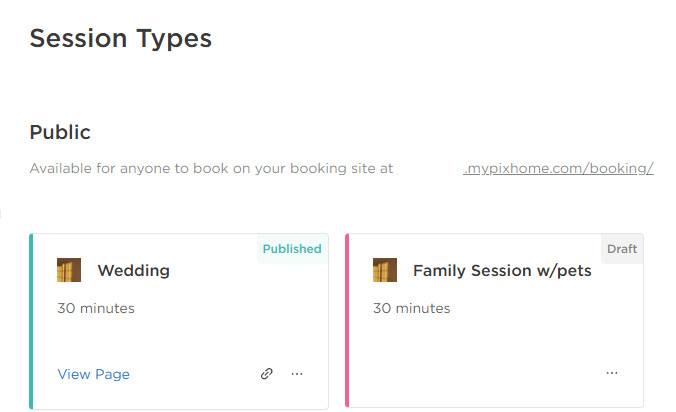The image size is (676, 412).
Task: Open more options on Wedding card
Action: [297, 374]
